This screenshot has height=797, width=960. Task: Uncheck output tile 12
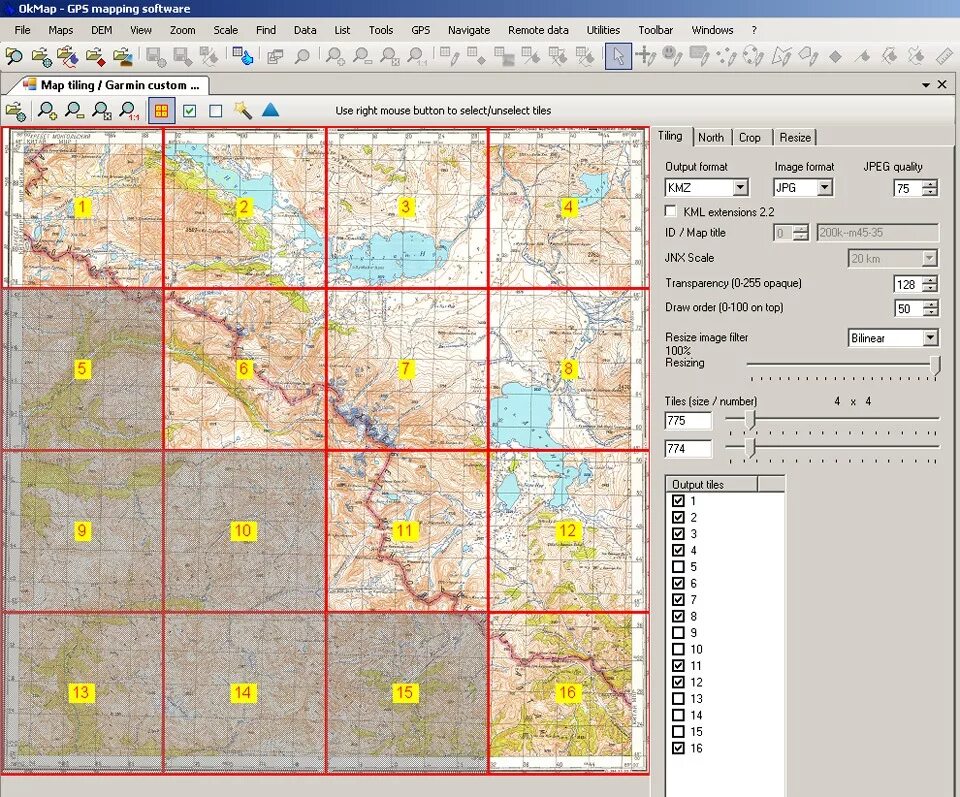point(678,683)
